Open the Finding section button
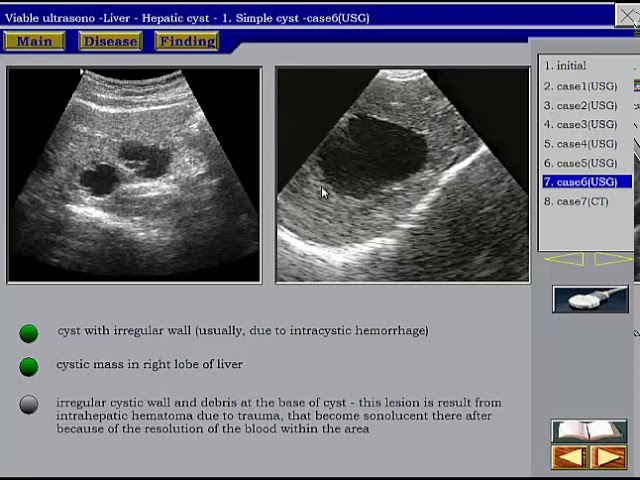Screen dimensions: 640x480 coord(187,41)
